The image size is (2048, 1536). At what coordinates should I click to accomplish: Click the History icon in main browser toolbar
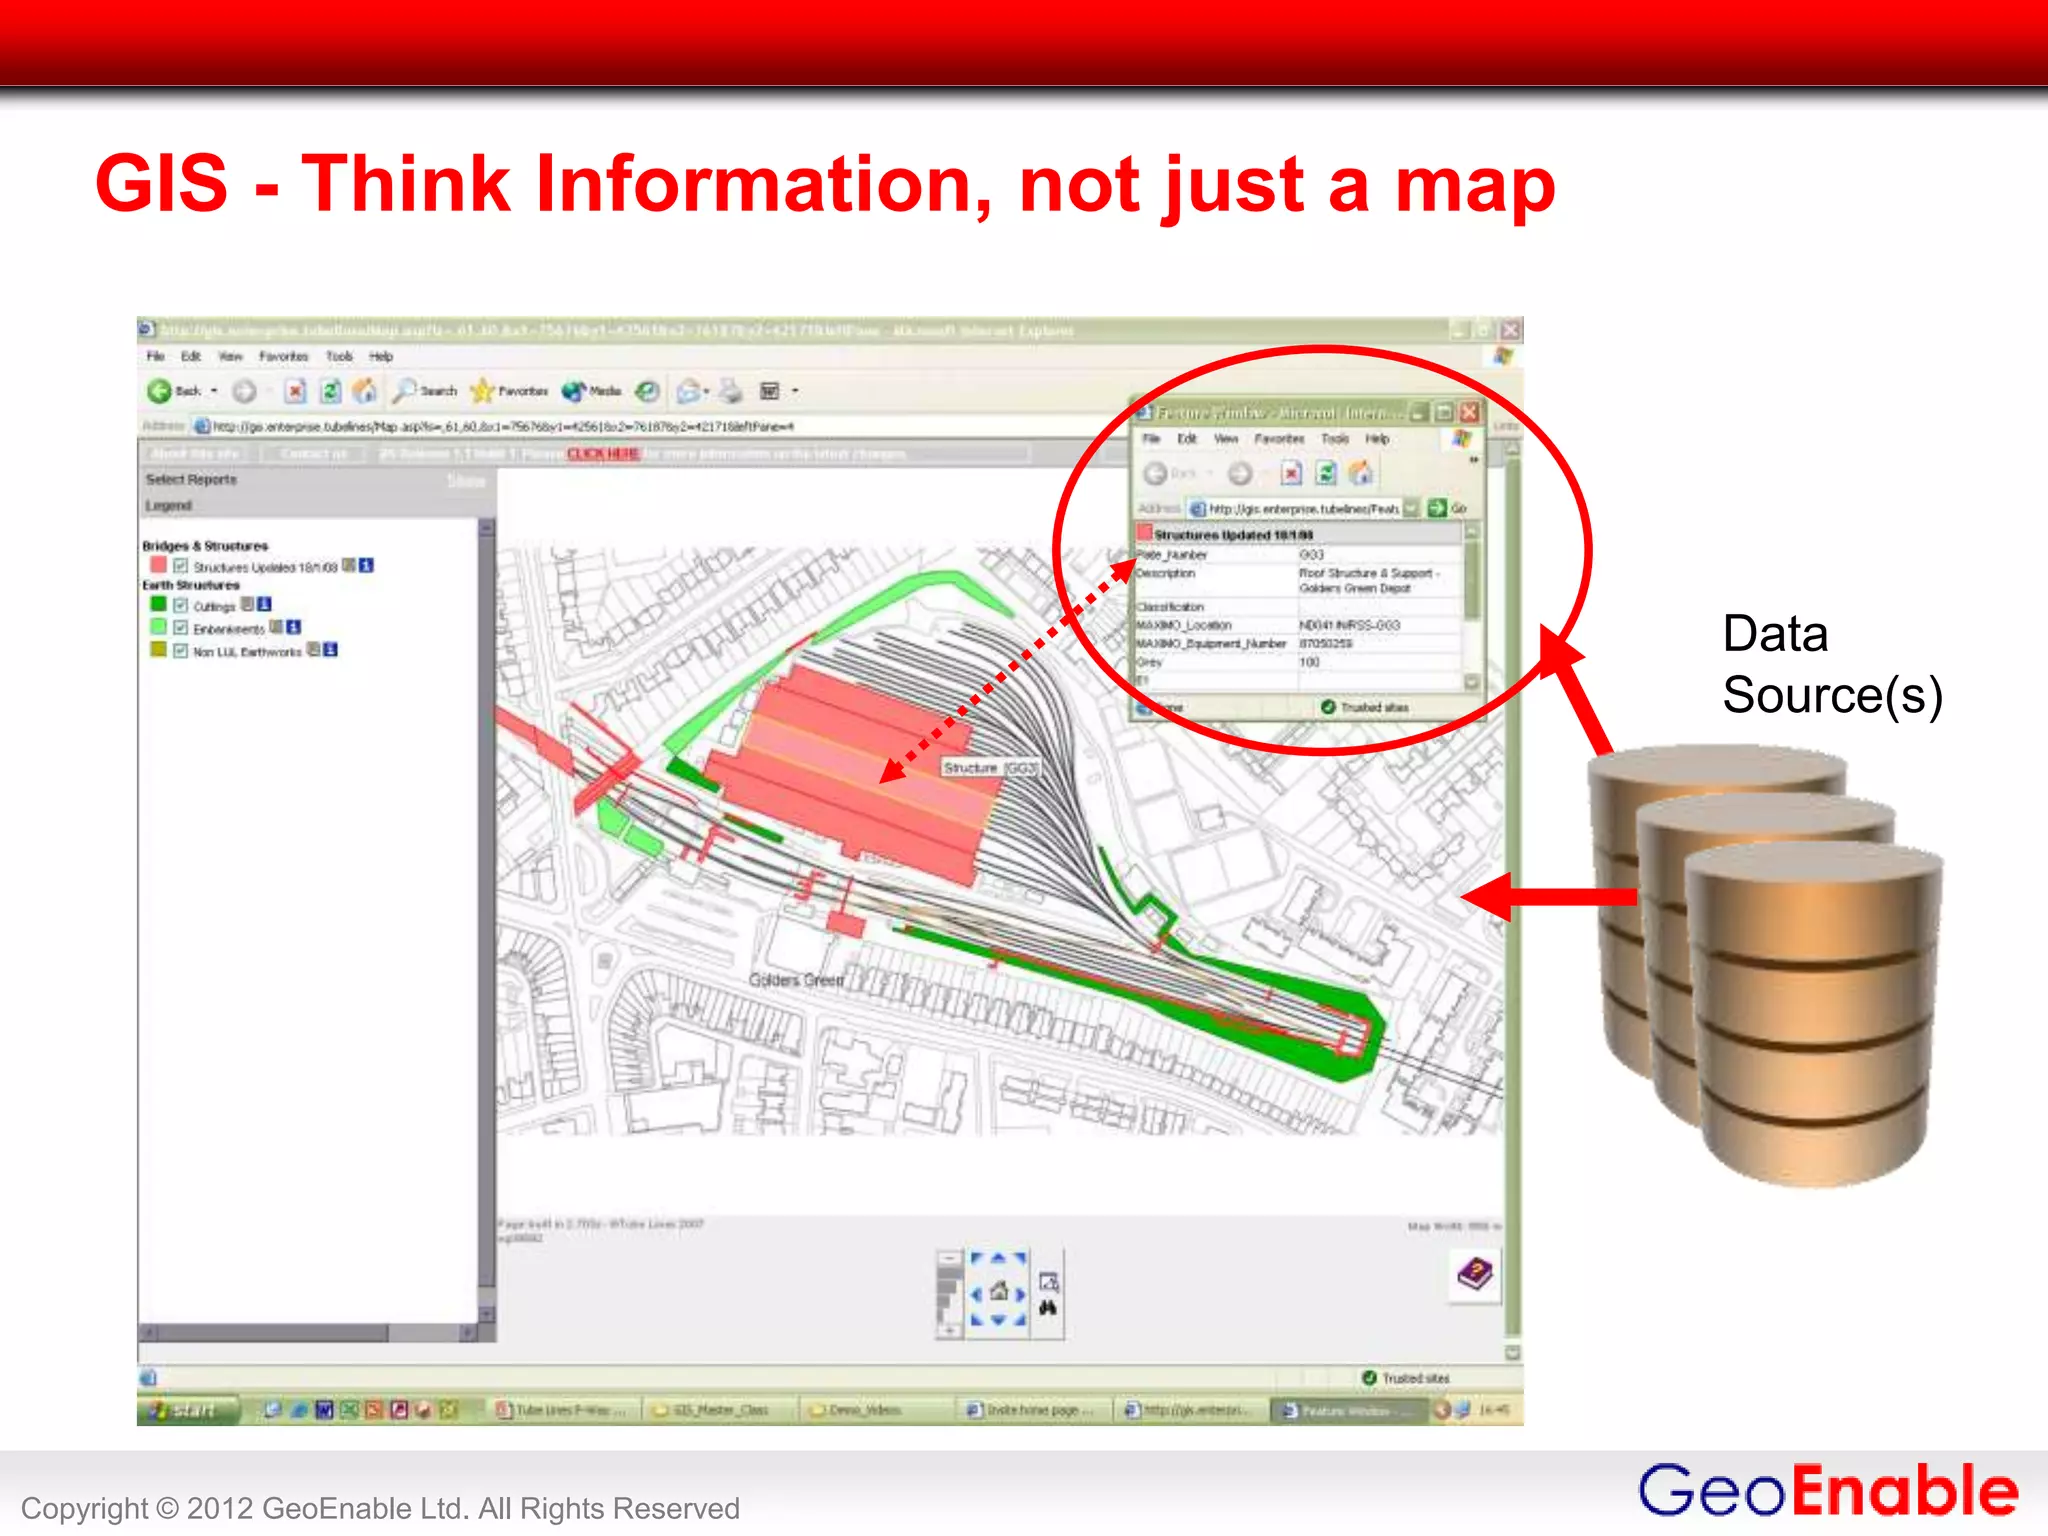pyautogui.click(x=648, y=391)
